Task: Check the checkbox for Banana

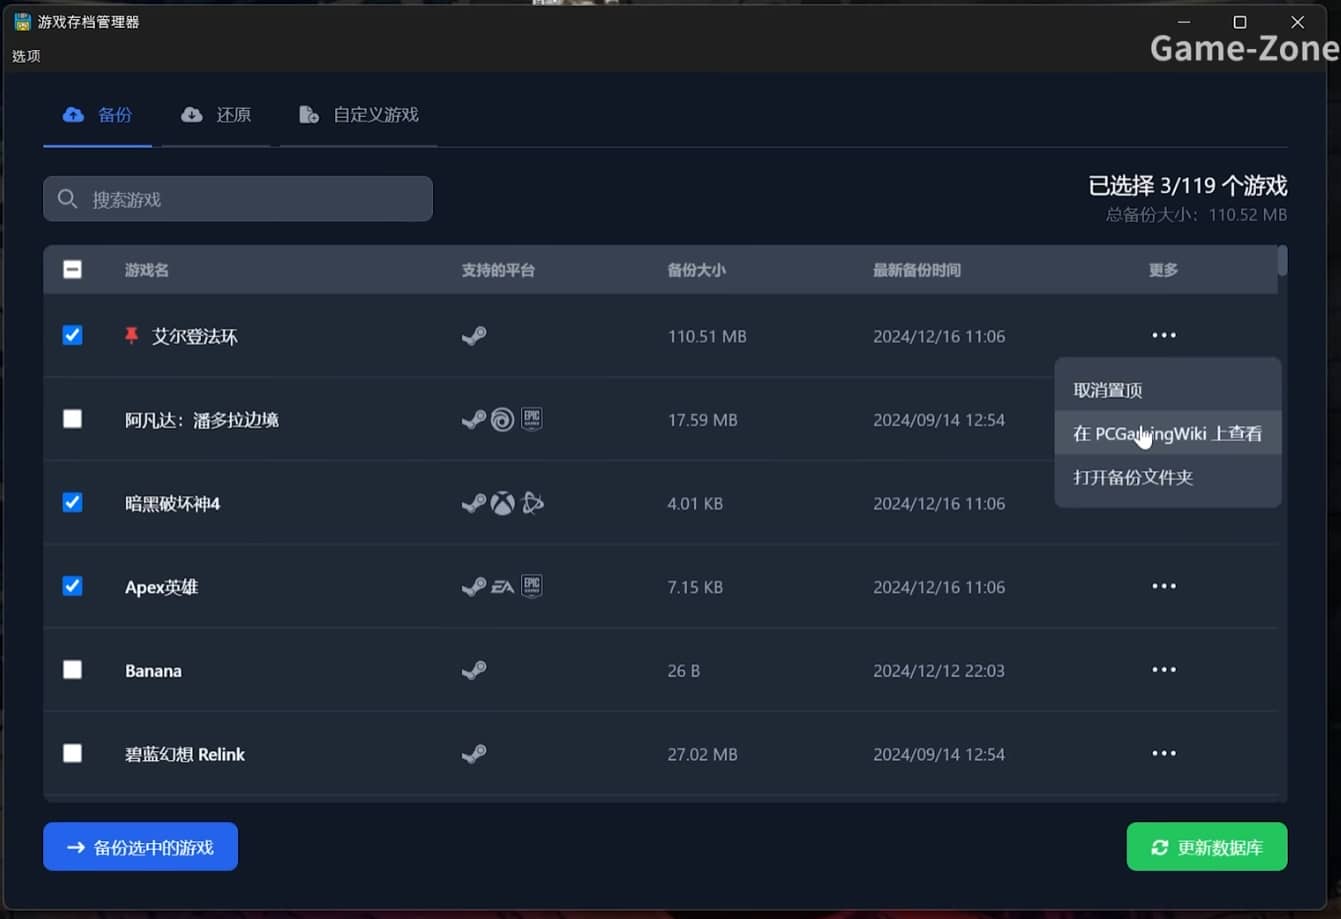Action: tap(72, 669)
